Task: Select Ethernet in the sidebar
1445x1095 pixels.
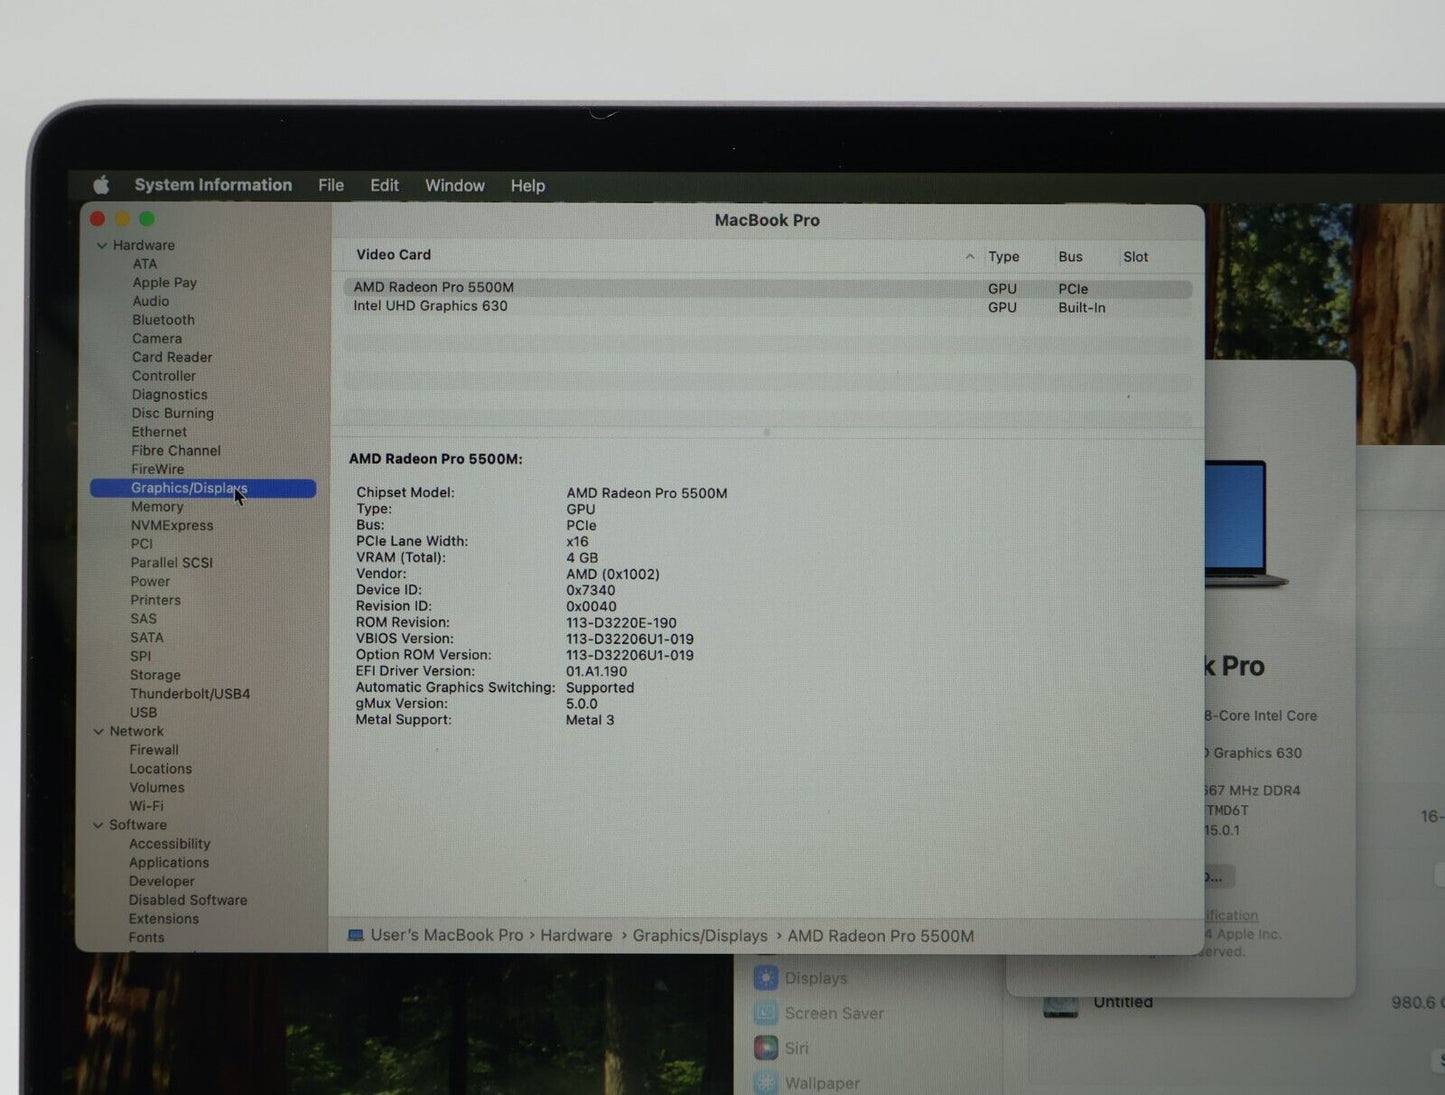Action: [159, 432]
